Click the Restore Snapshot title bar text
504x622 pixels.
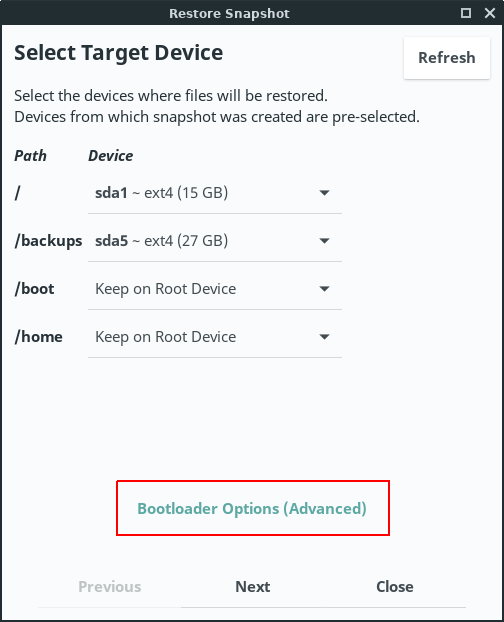(x=229, y=13)
